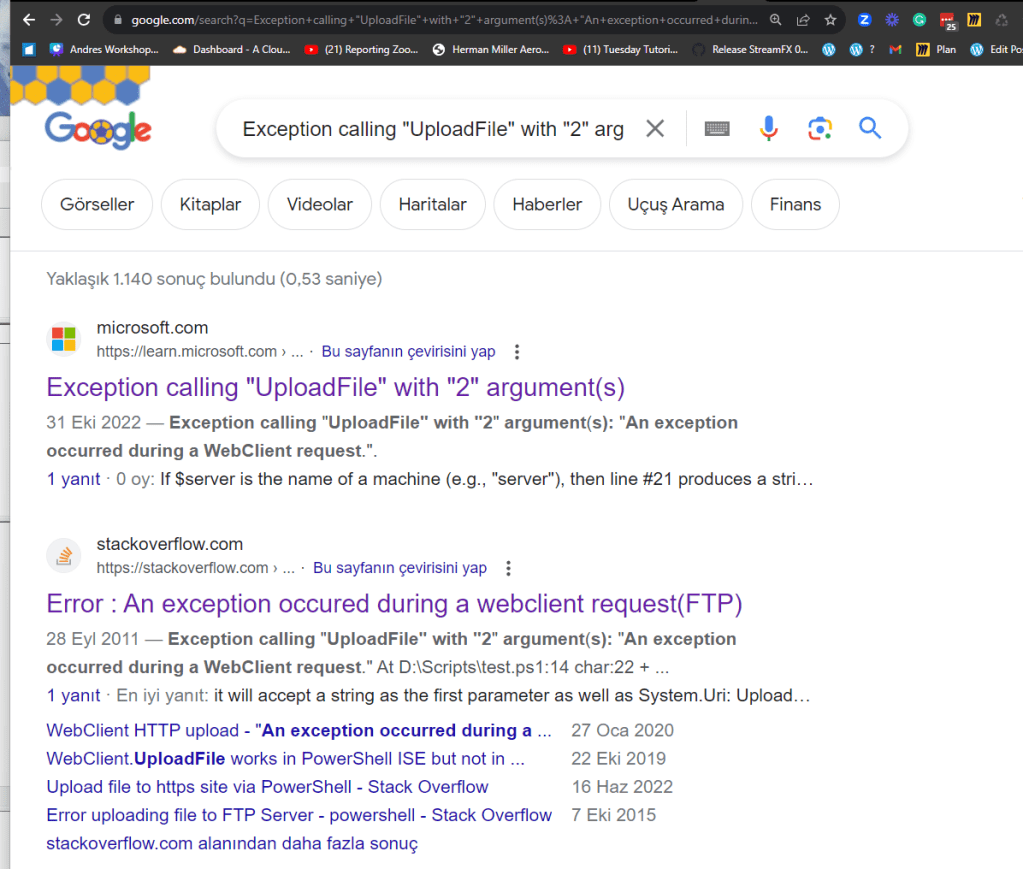Click into the Google search text field
1023x869 pixels.
pos(433,129)
